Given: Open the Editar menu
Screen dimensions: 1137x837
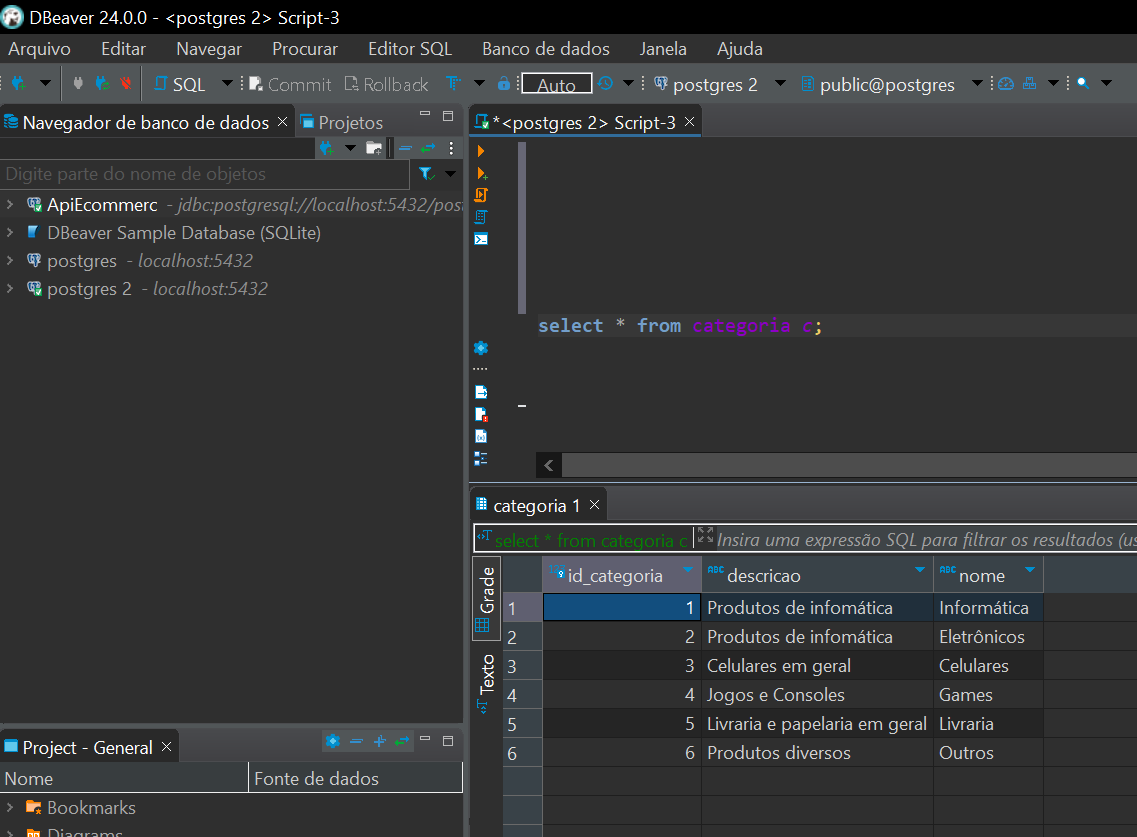Looking at the screenshot, I should 123,49.
